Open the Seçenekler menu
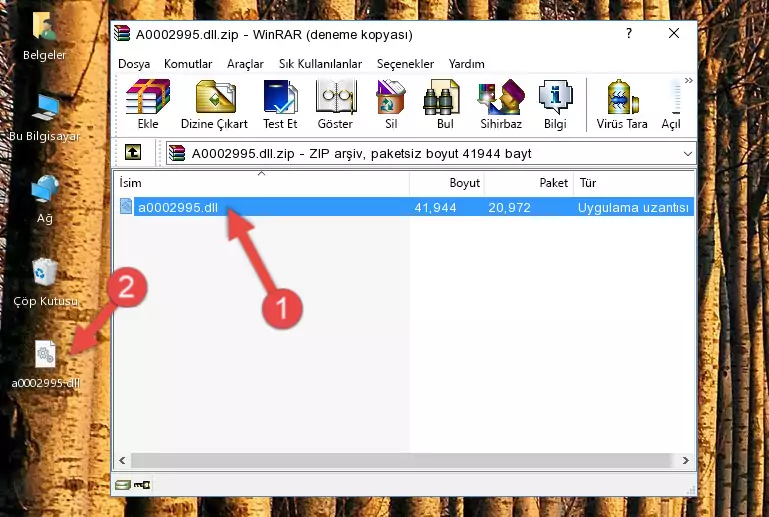 pos(405,64)
